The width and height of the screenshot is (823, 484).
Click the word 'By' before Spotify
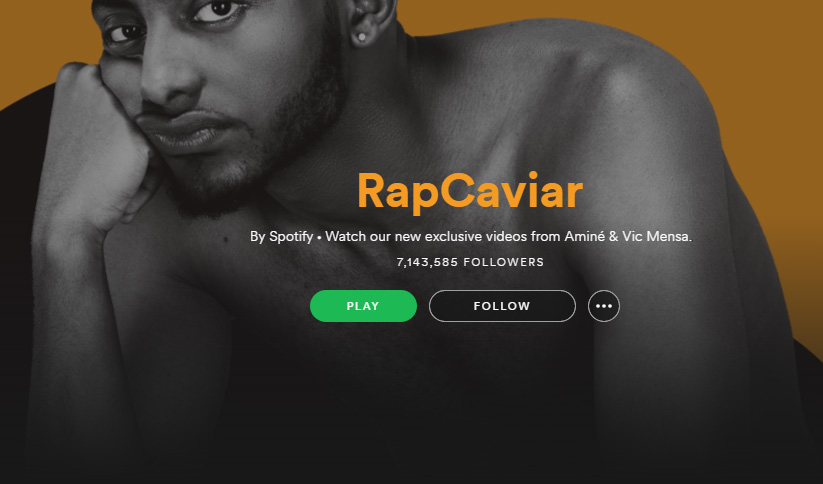[258, 237]
